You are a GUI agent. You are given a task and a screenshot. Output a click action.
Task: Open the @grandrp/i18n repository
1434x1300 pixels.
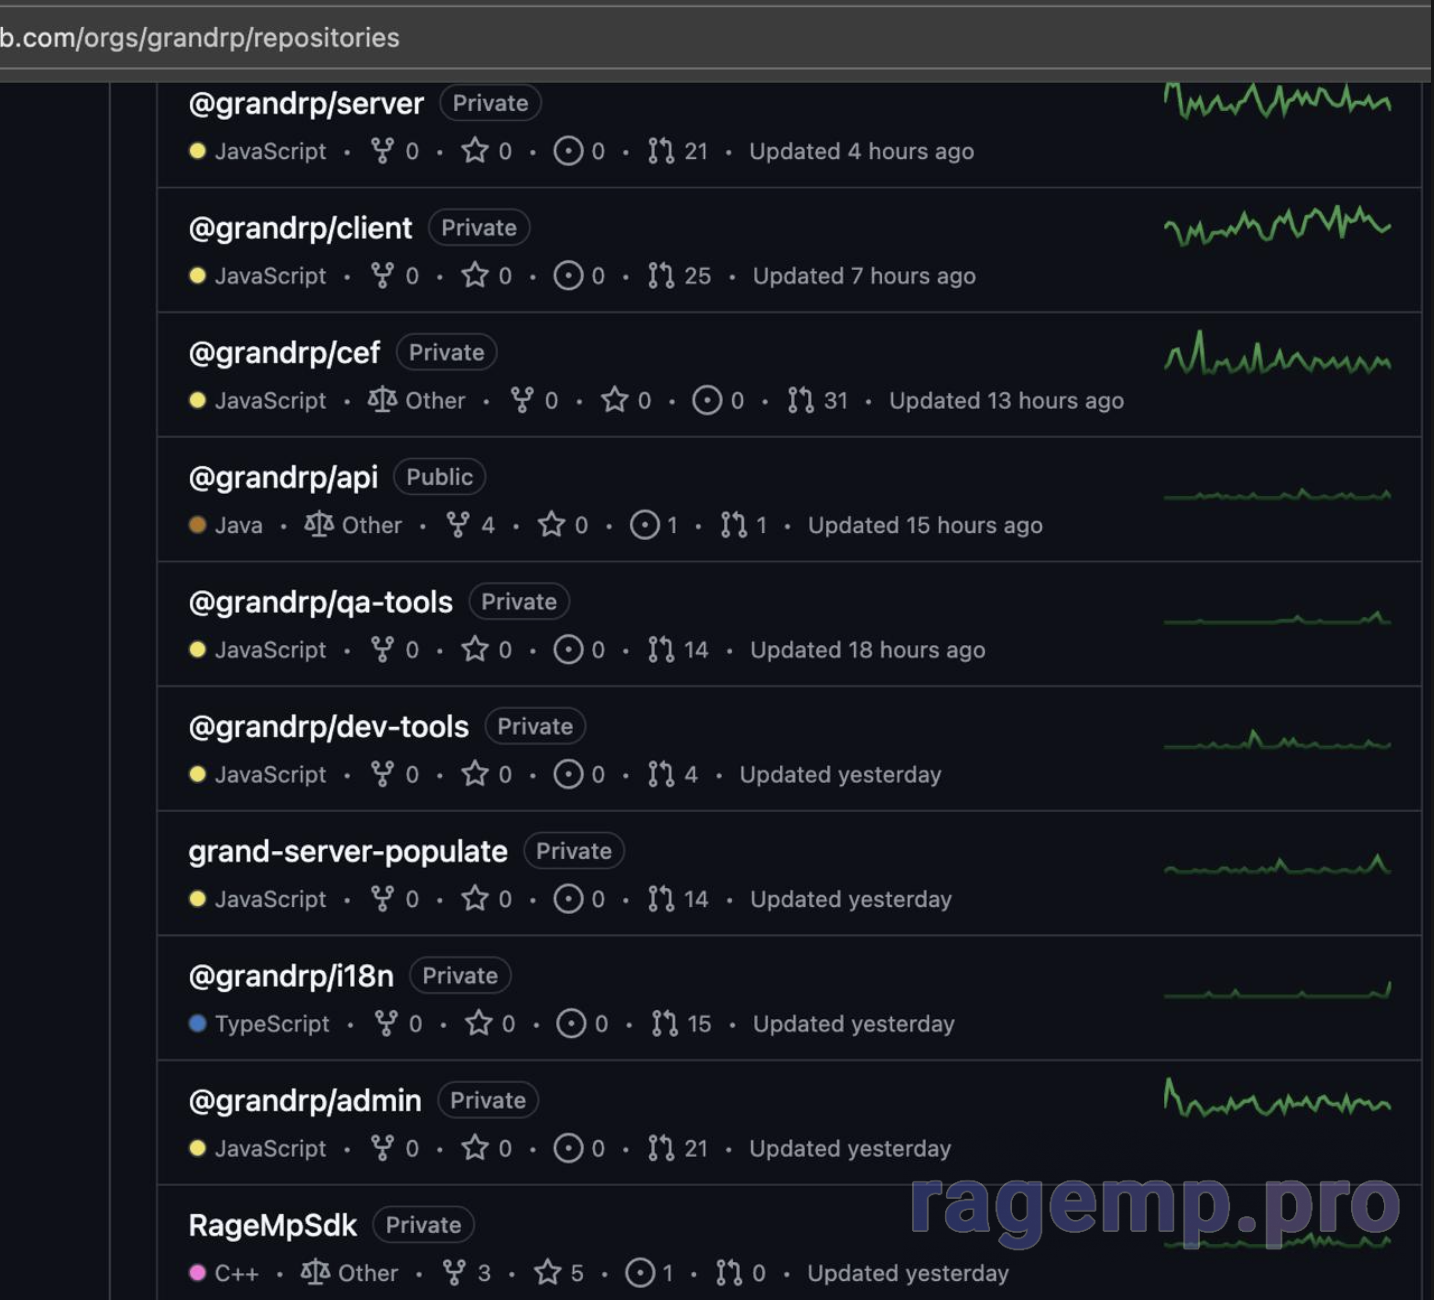291,976
